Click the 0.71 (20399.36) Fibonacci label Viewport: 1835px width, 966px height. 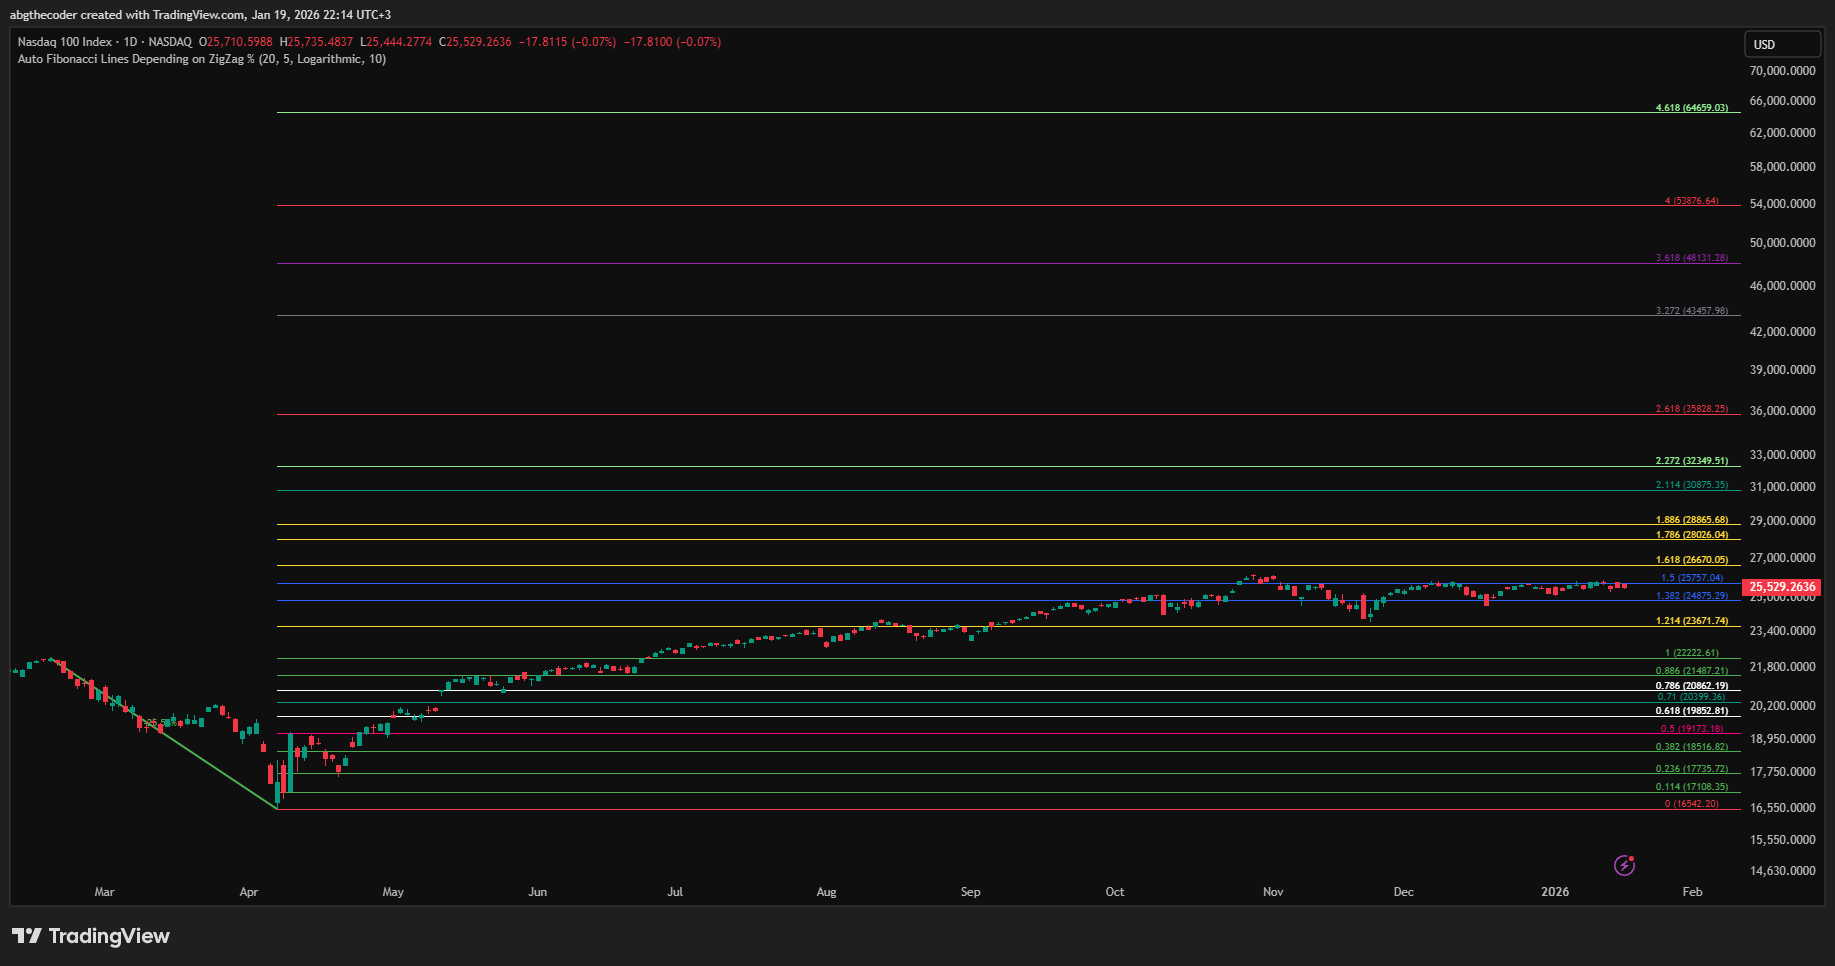tap(1691, 697)
